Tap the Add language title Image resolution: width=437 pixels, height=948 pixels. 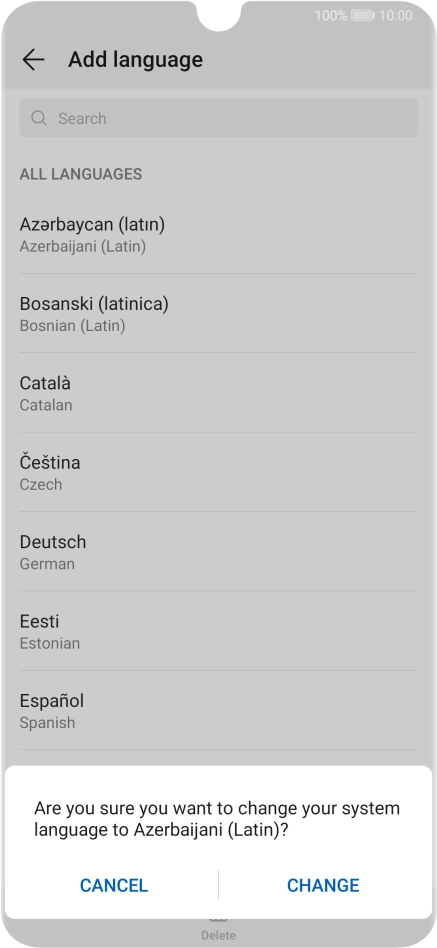click(x=135, y=59)
